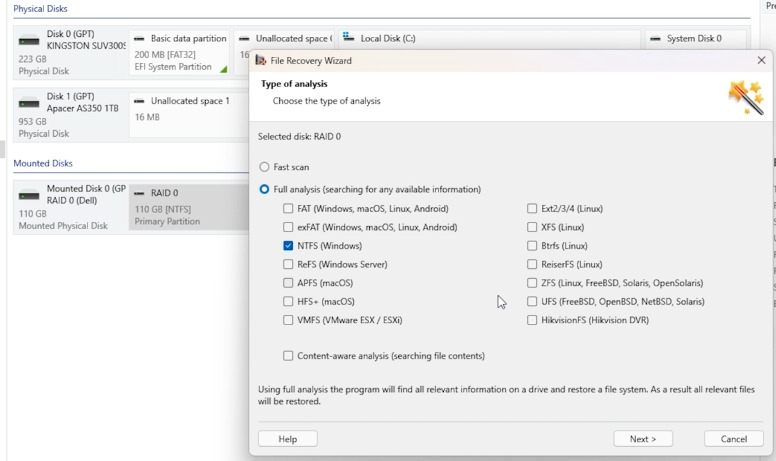
Task: Enable the Btrfs (Linux) checkbox
Action: point(532,246)
